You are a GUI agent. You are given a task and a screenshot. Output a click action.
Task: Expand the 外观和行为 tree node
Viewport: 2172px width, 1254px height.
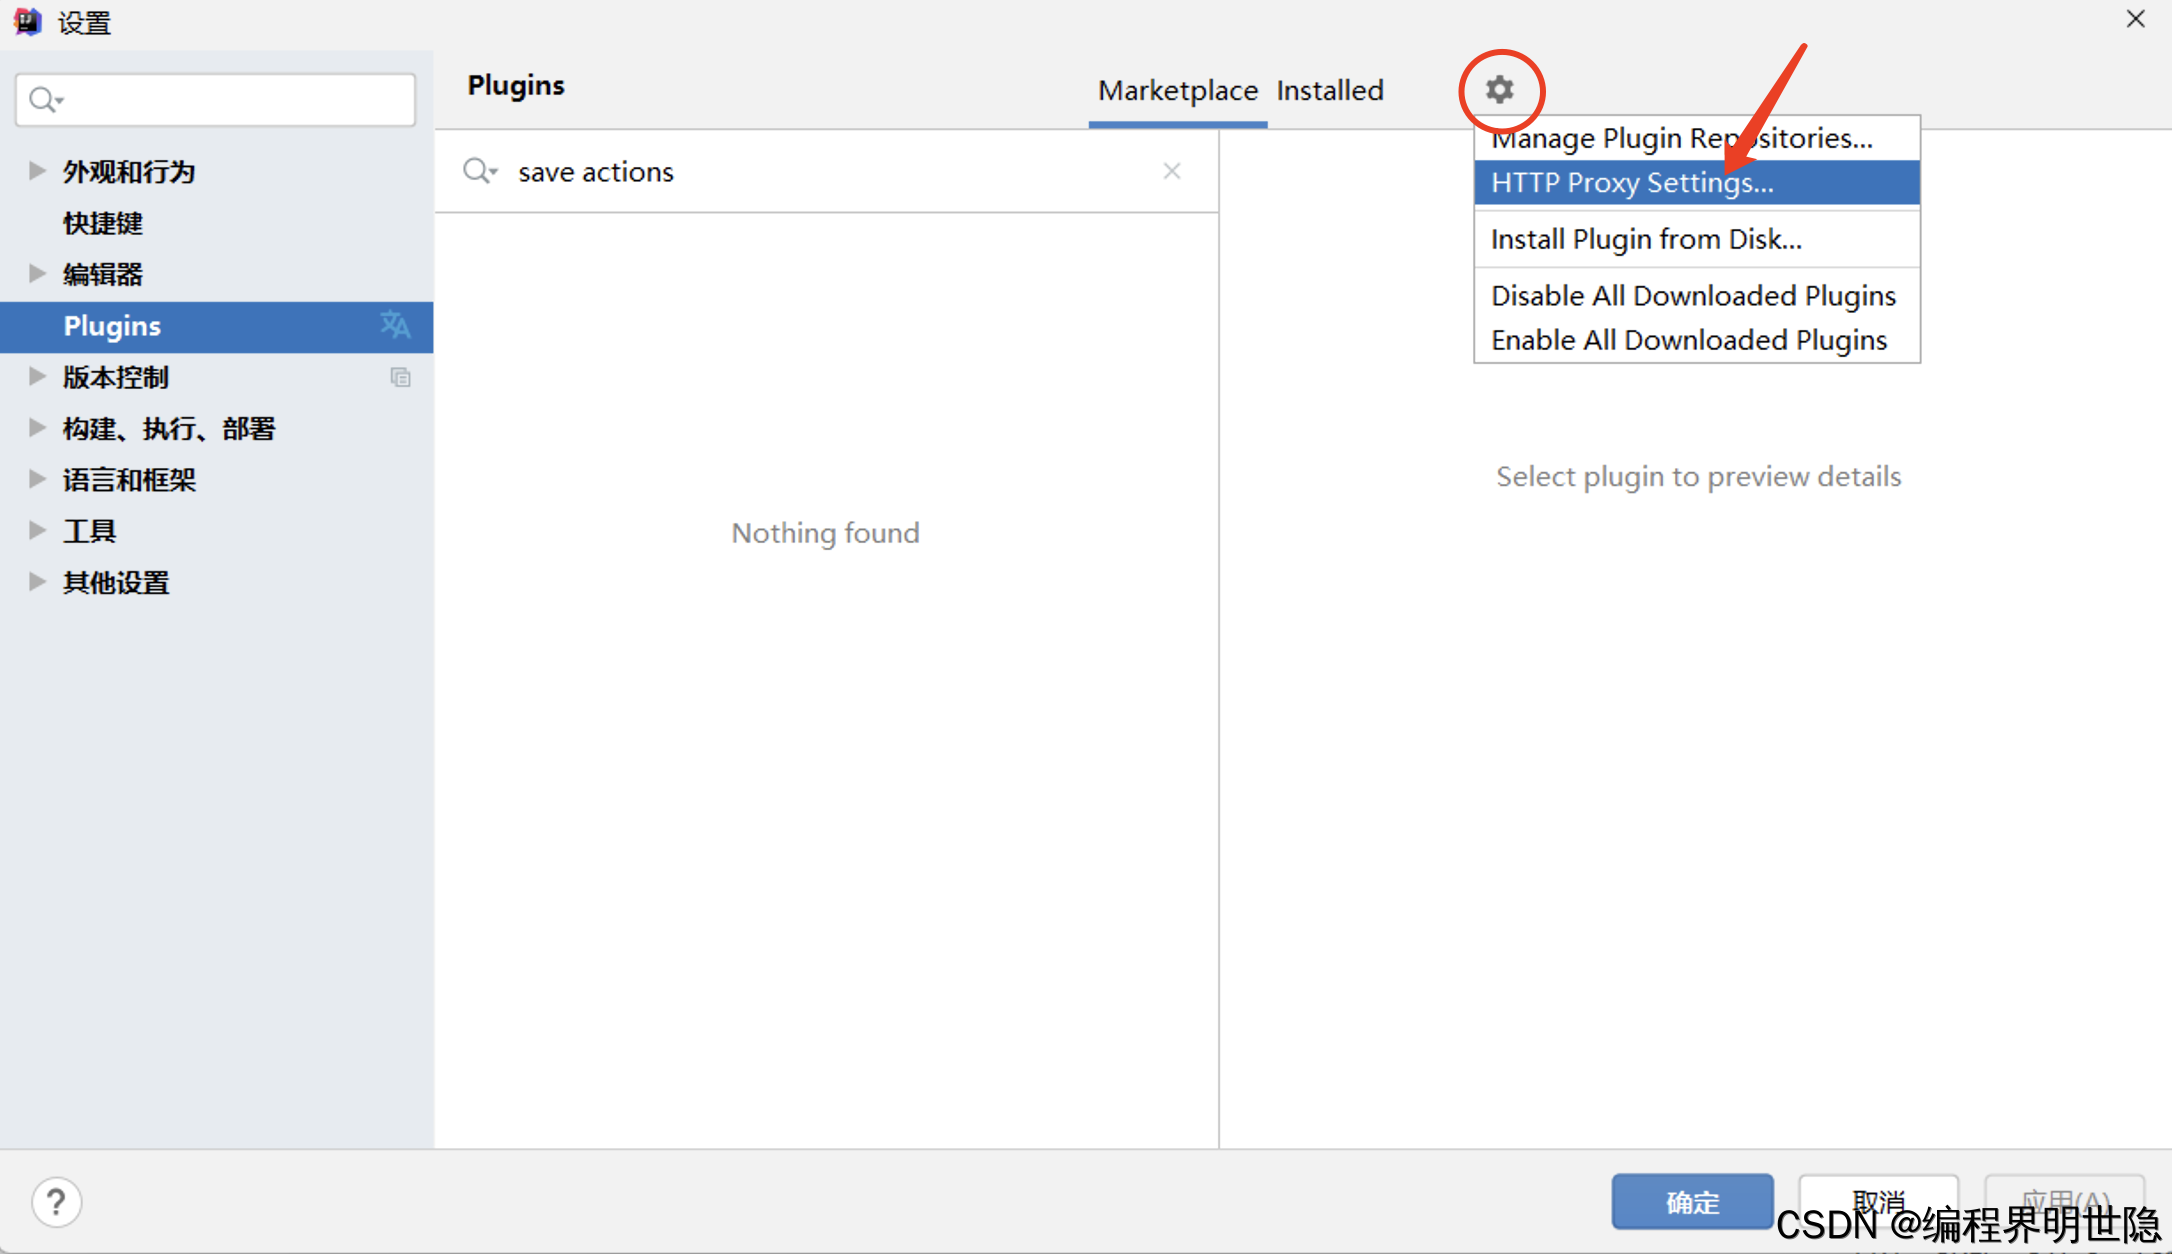(x=37, y=171)
